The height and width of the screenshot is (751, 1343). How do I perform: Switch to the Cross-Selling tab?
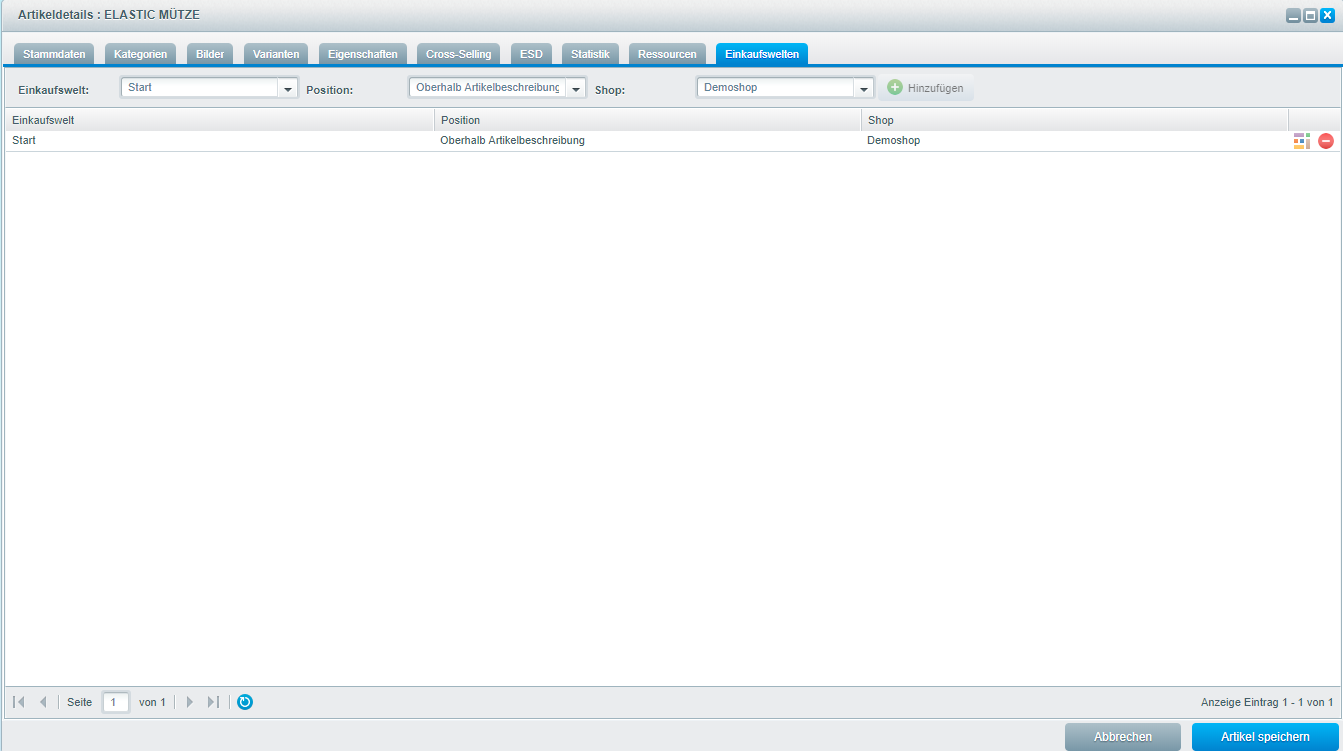point(459,54)
